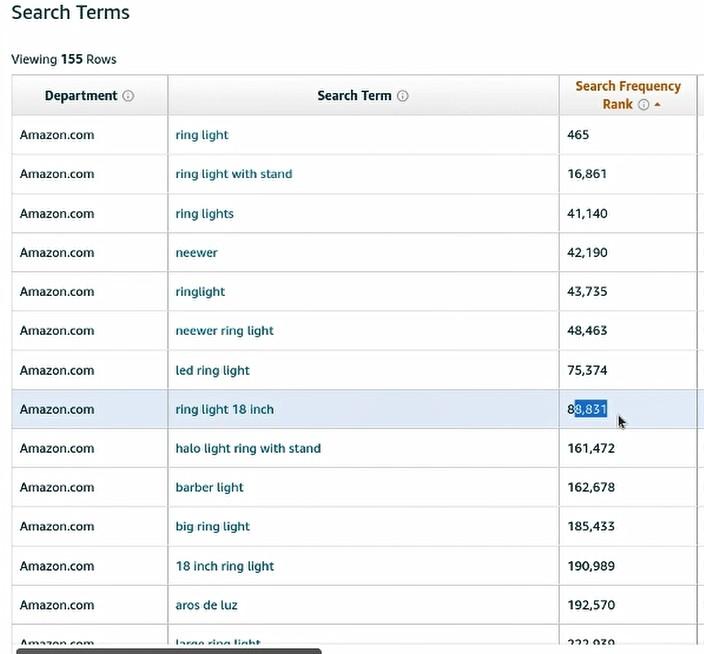Click Amazon.com in the 'neewer' row
Screen dimensions: 704x654
(57, 253)
